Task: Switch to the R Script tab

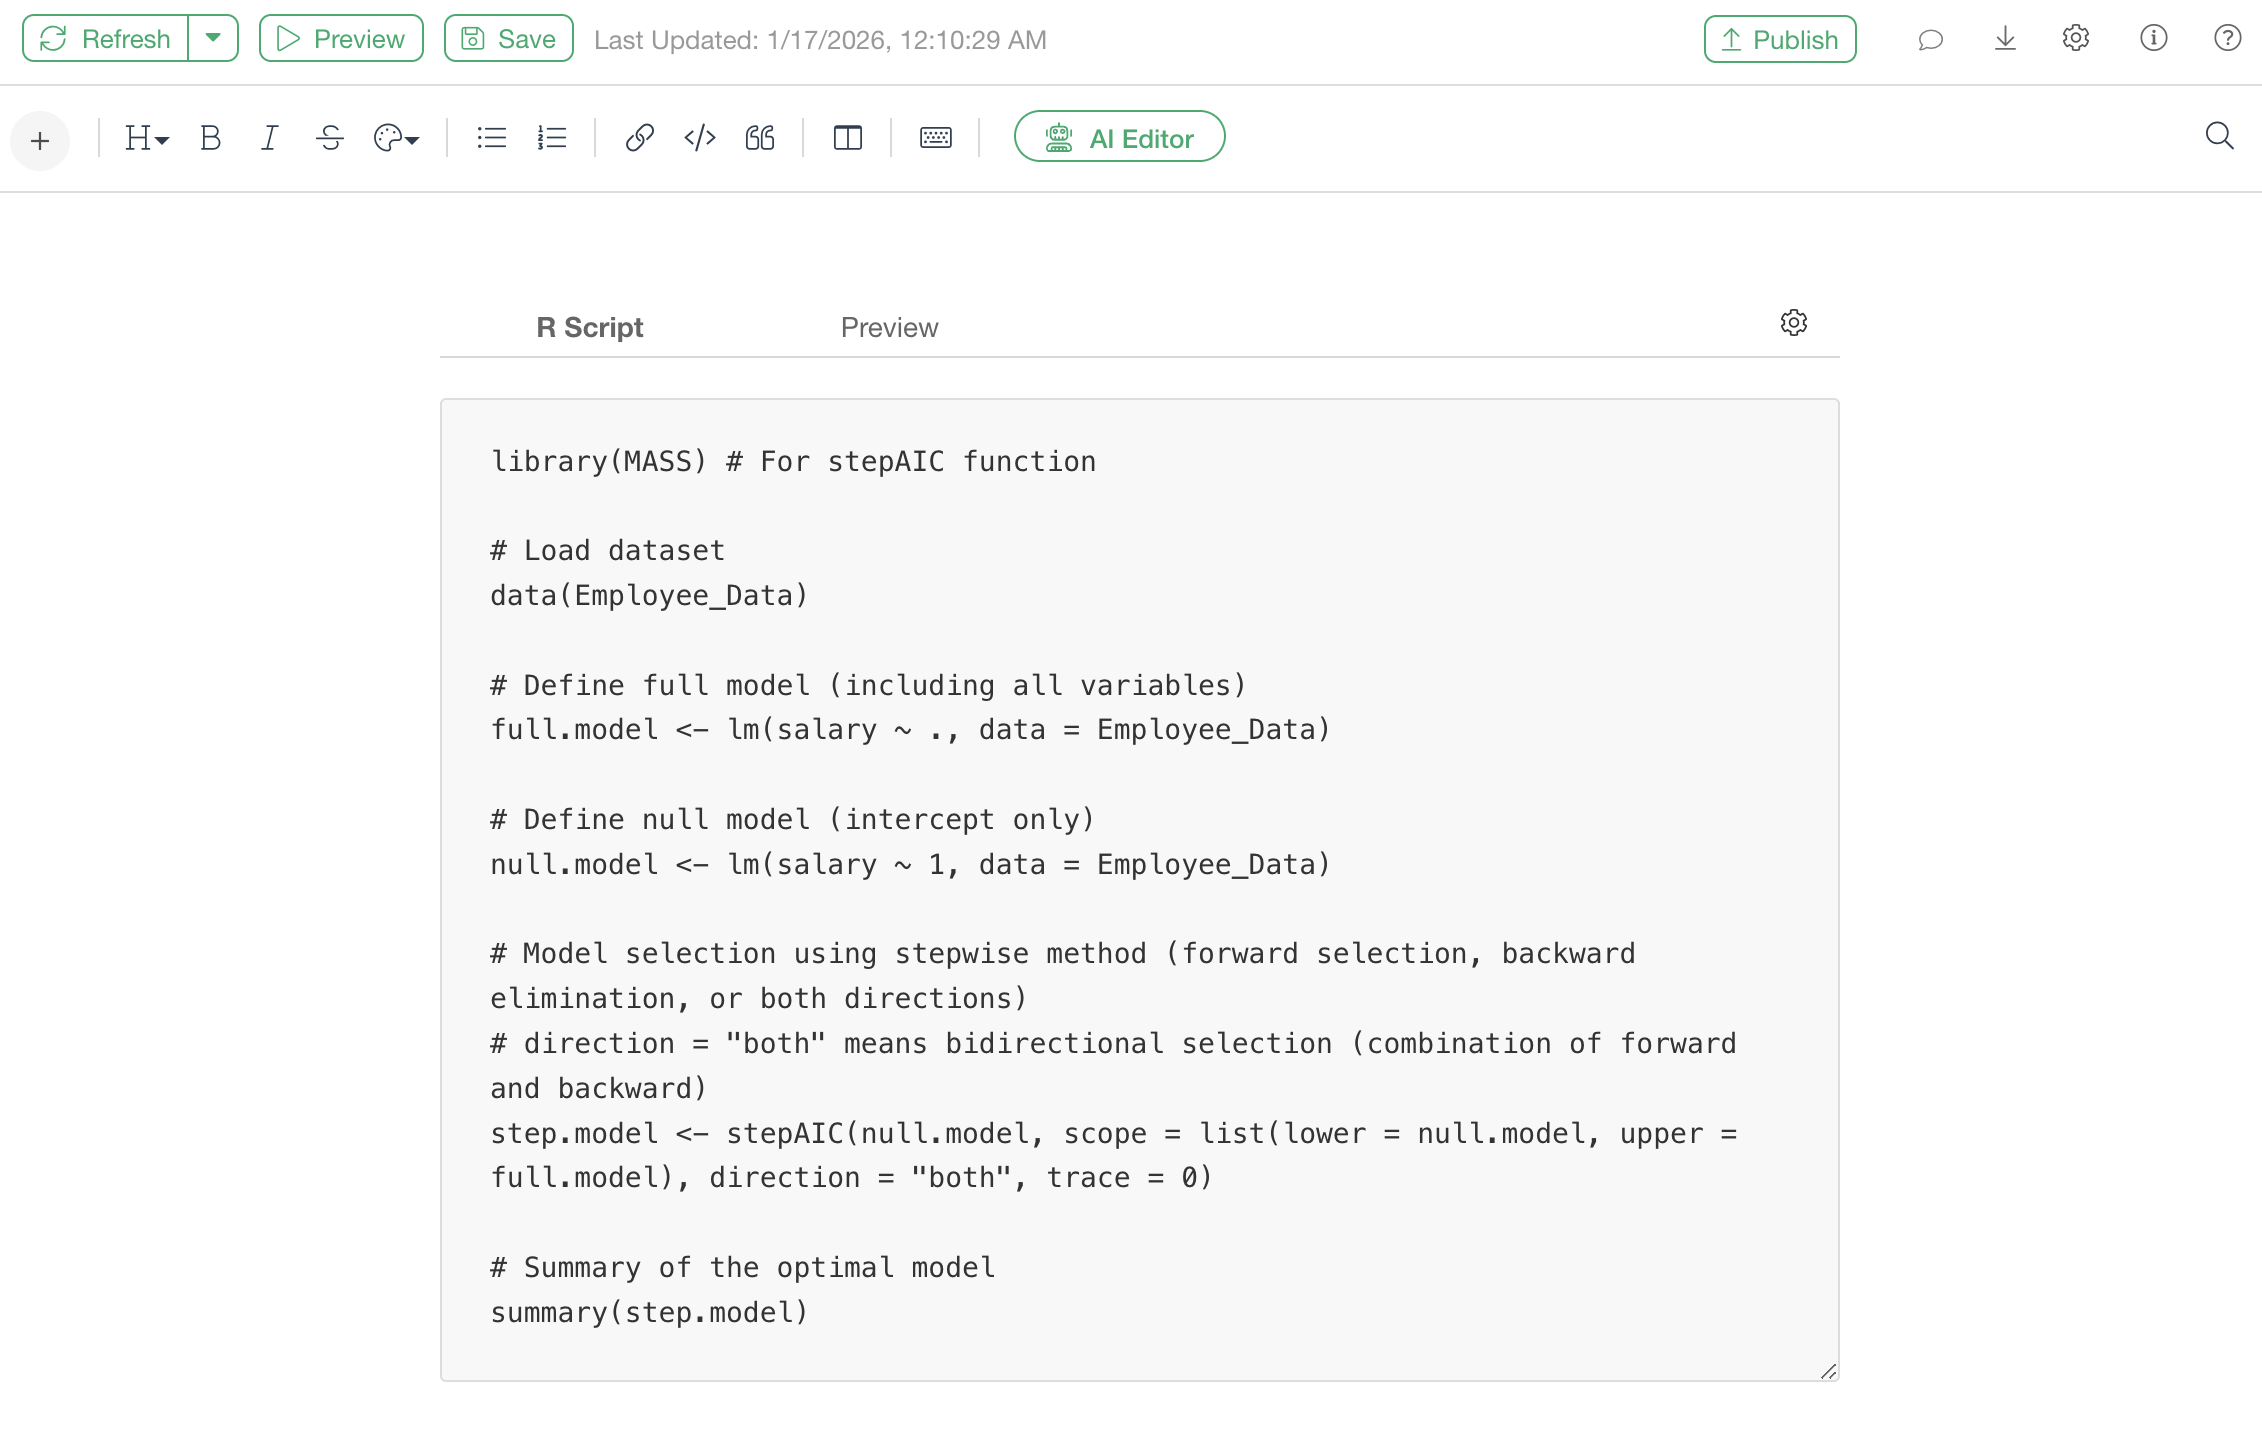Action: [589, 328]
